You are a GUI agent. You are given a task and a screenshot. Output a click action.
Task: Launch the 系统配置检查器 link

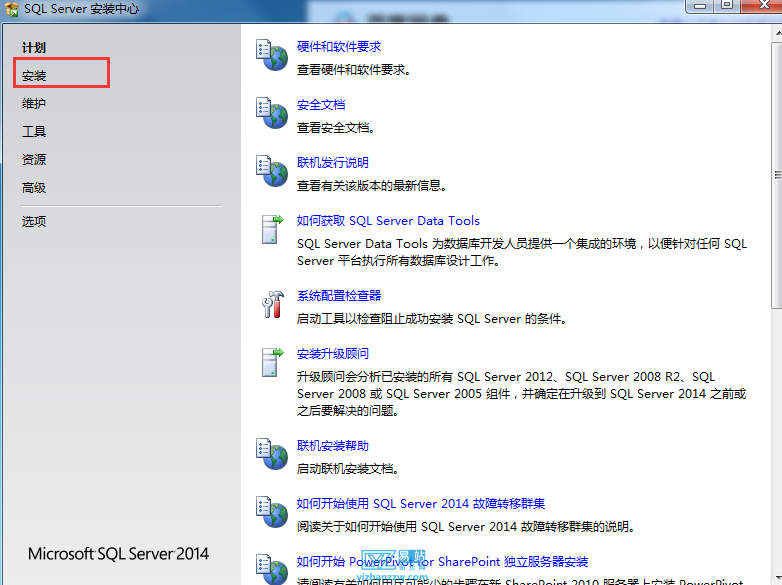[339, 296]
